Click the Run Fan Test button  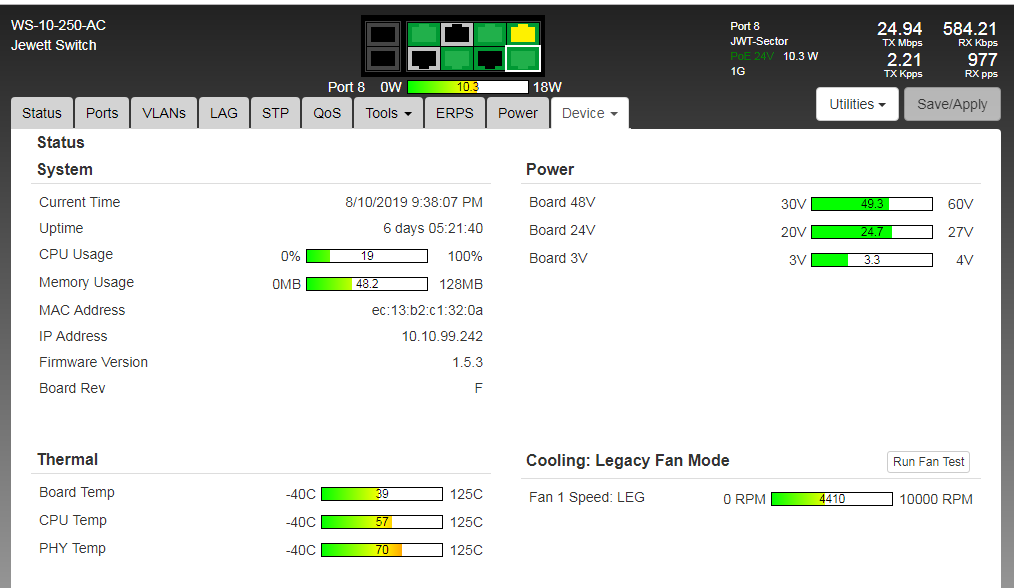[x=928, y=462]
